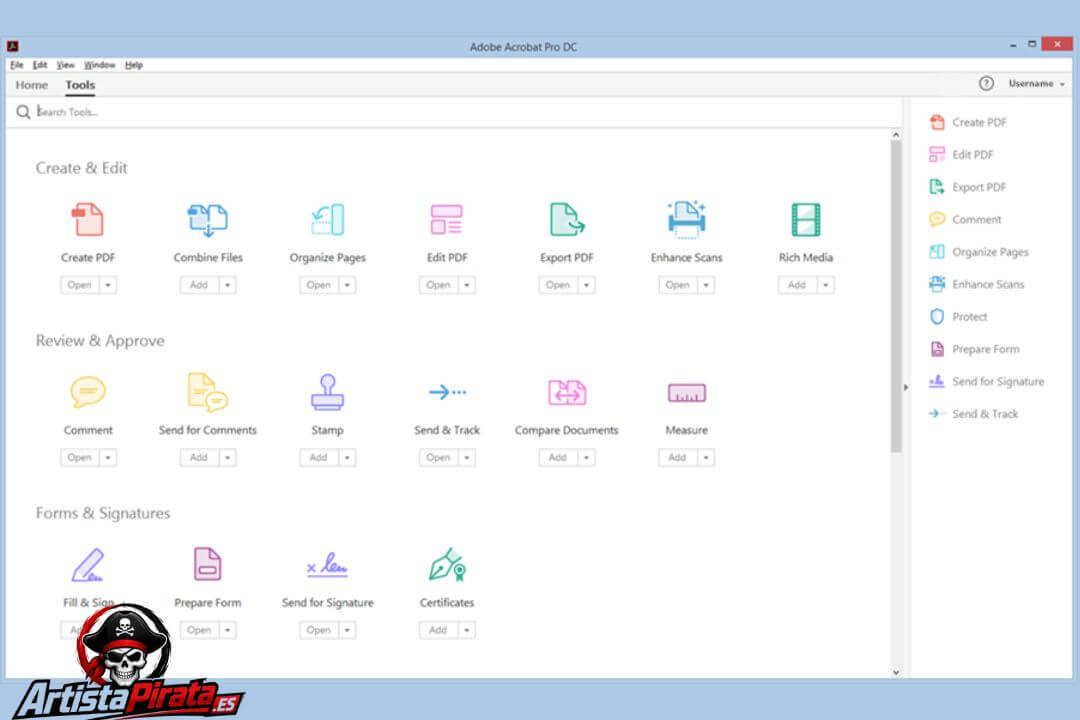Screen dimensions: 1080x720
Task: Click the Open button under Send & Track
Action: 439,457
